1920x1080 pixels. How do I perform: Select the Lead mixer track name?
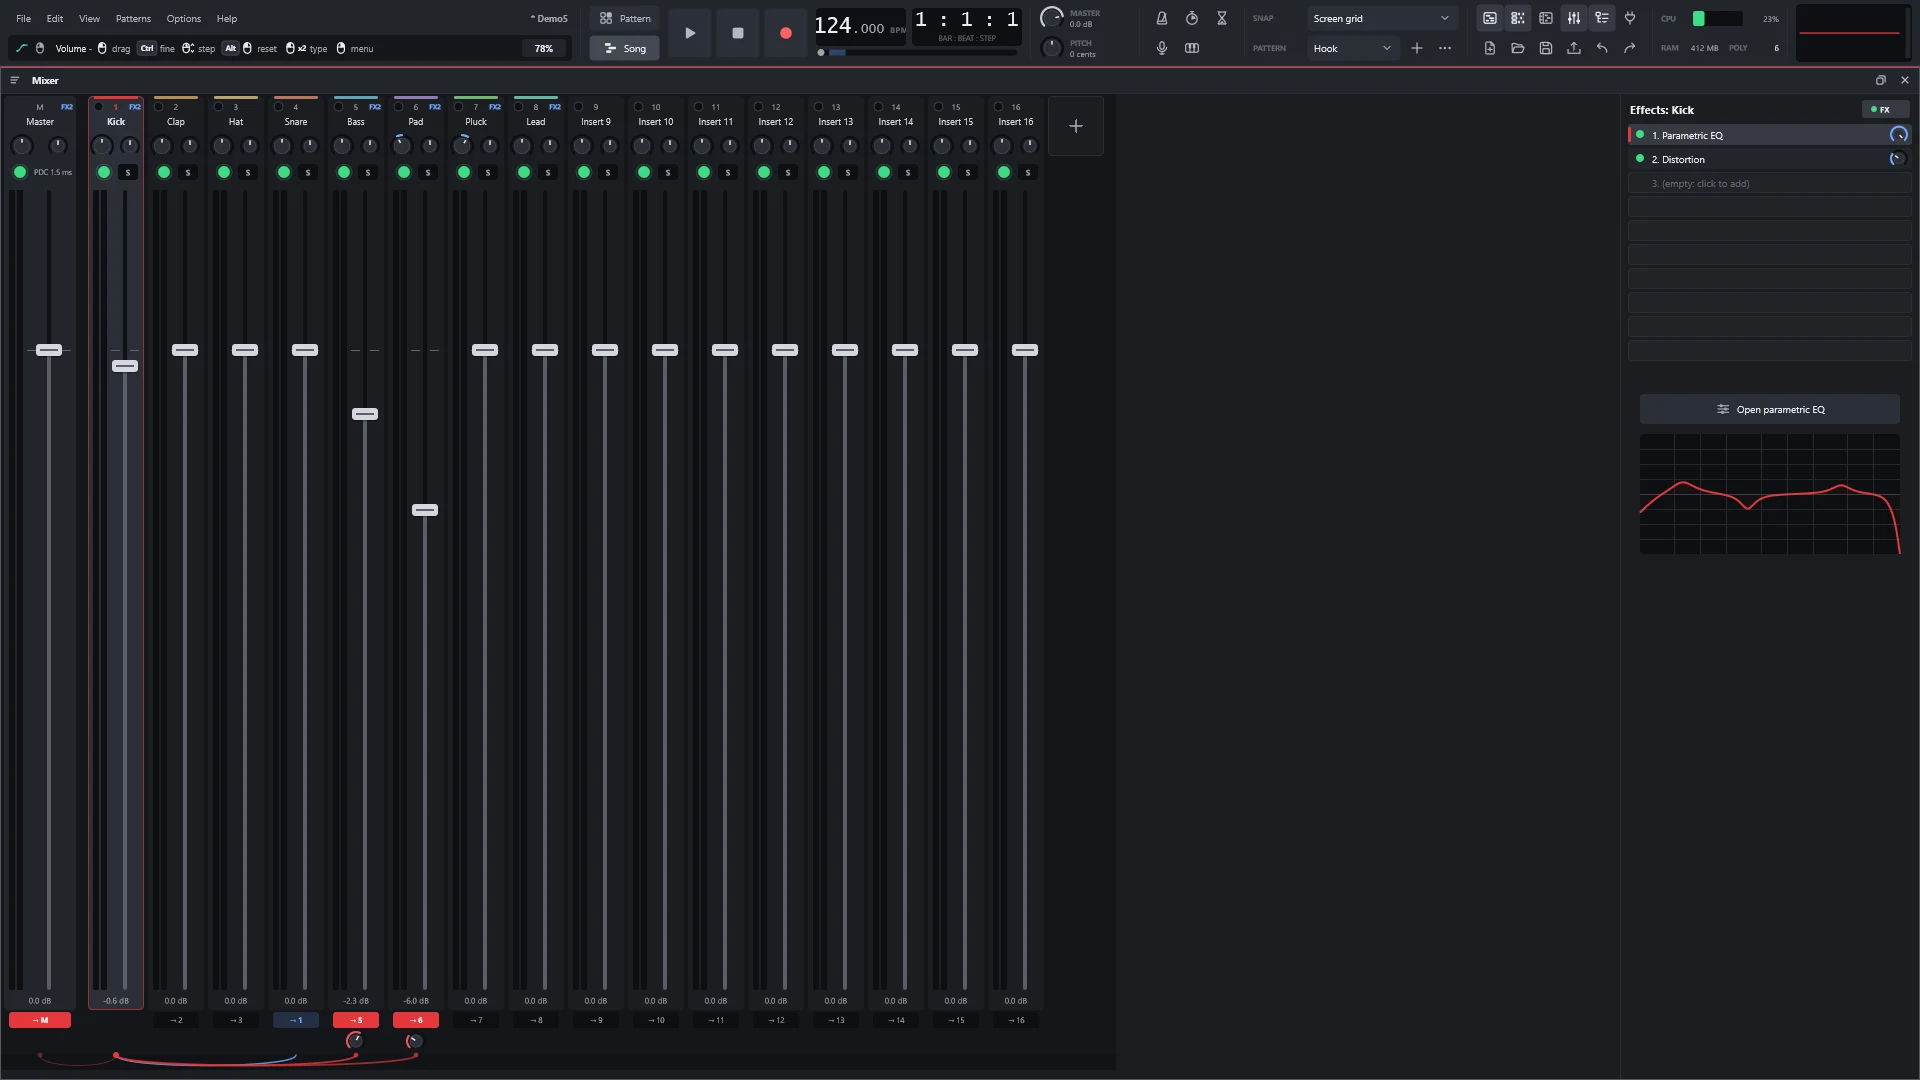point(536,122)
